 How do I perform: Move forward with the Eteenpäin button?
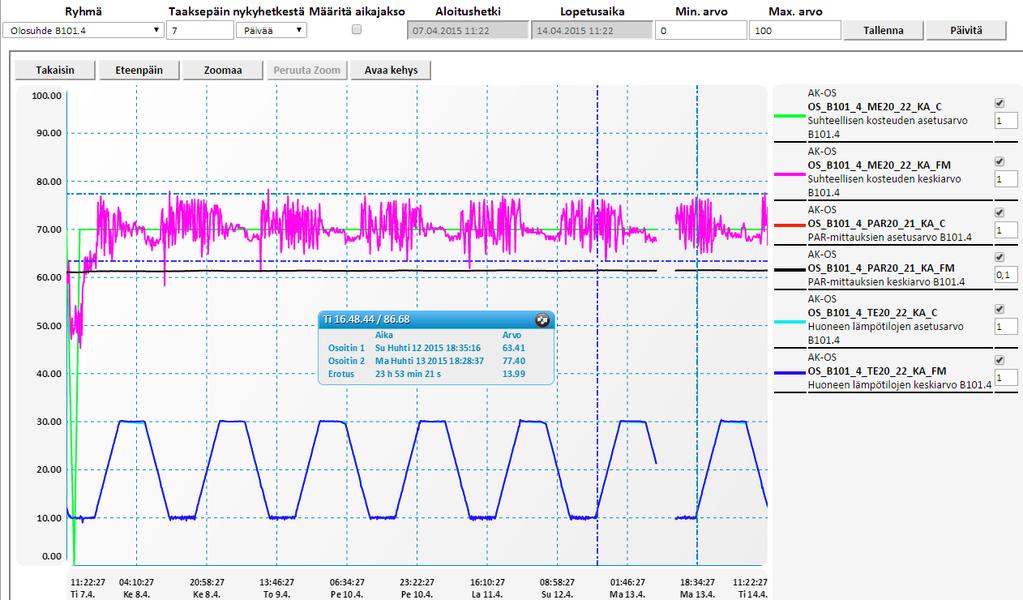(x=139, y=70)
